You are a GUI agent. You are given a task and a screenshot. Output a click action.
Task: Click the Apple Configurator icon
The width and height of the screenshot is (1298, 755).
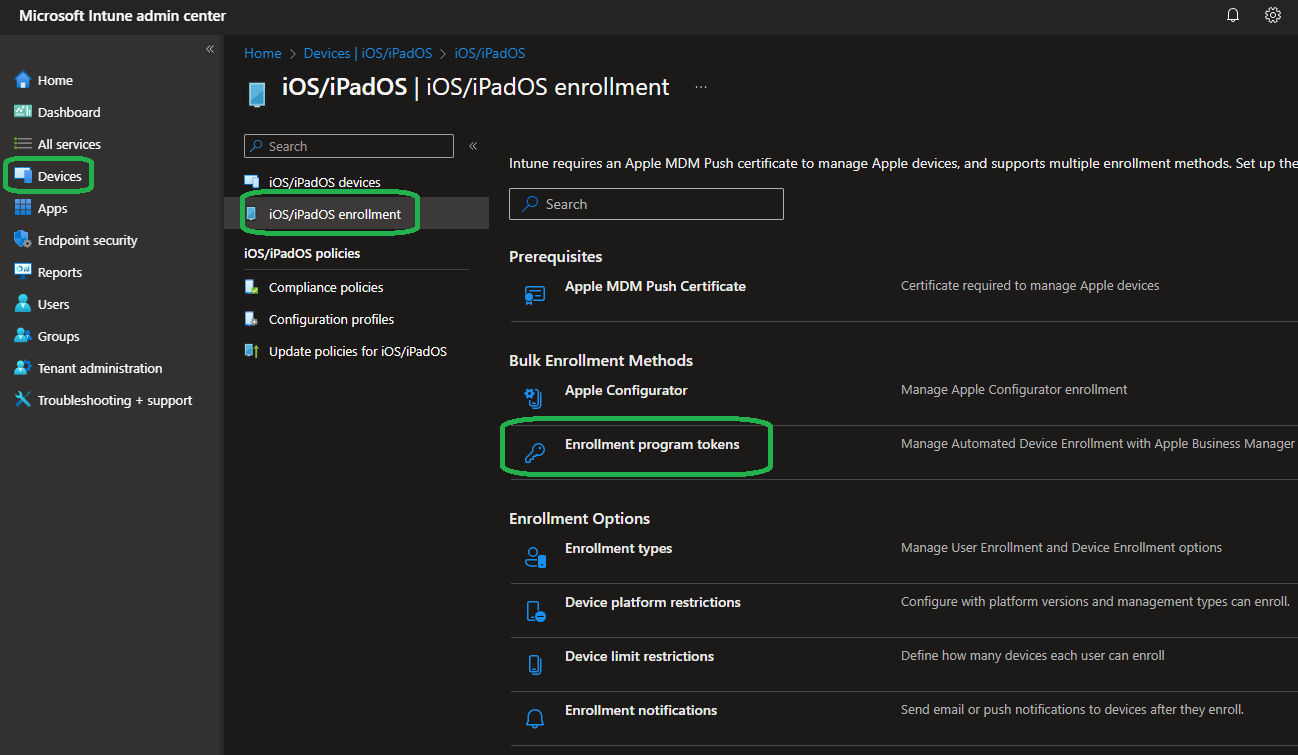click(535, 398)
